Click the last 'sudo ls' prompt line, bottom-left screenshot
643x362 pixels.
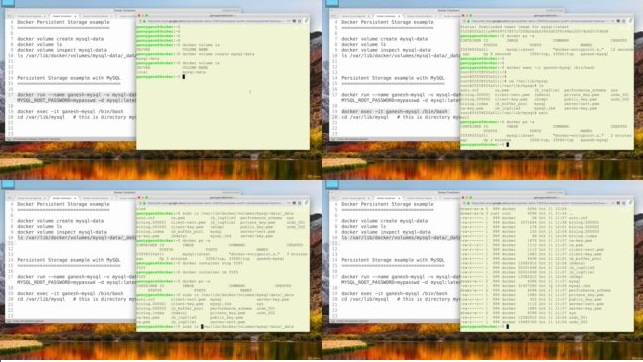(x=215, y=327)
